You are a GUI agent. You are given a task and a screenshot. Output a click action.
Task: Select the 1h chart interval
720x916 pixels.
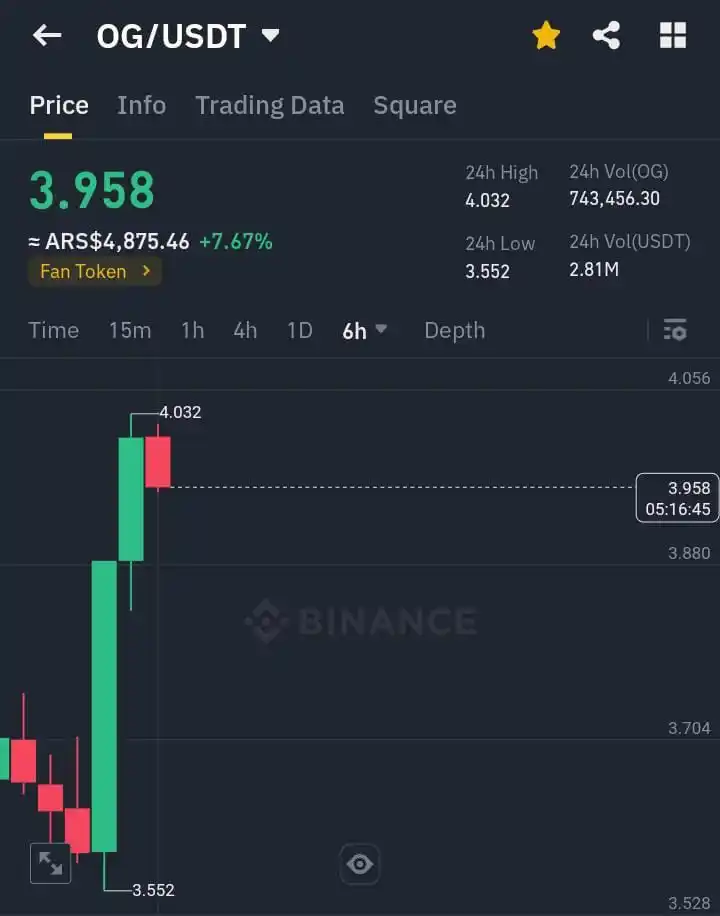coord(192,331)
